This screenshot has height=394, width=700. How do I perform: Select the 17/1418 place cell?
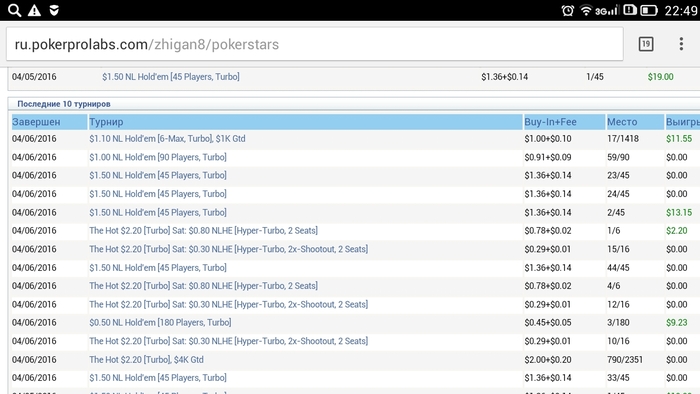point(623,139)
